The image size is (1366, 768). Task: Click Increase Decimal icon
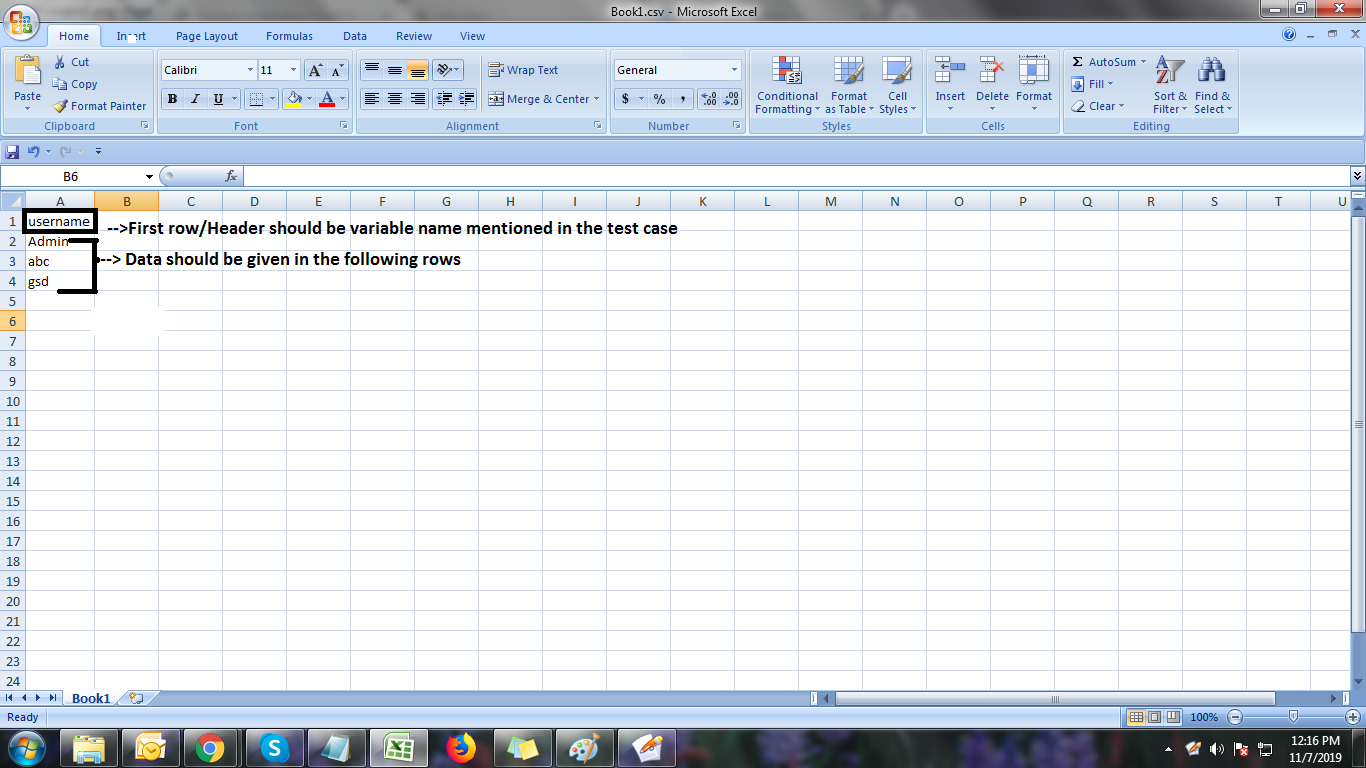point(709,99)
